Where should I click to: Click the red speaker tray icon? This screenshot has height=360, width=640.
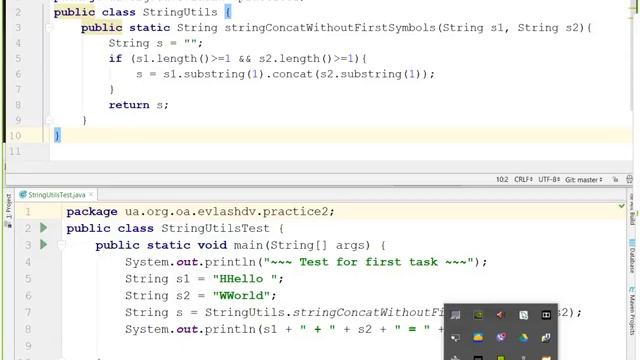click(x=500, y=315)
